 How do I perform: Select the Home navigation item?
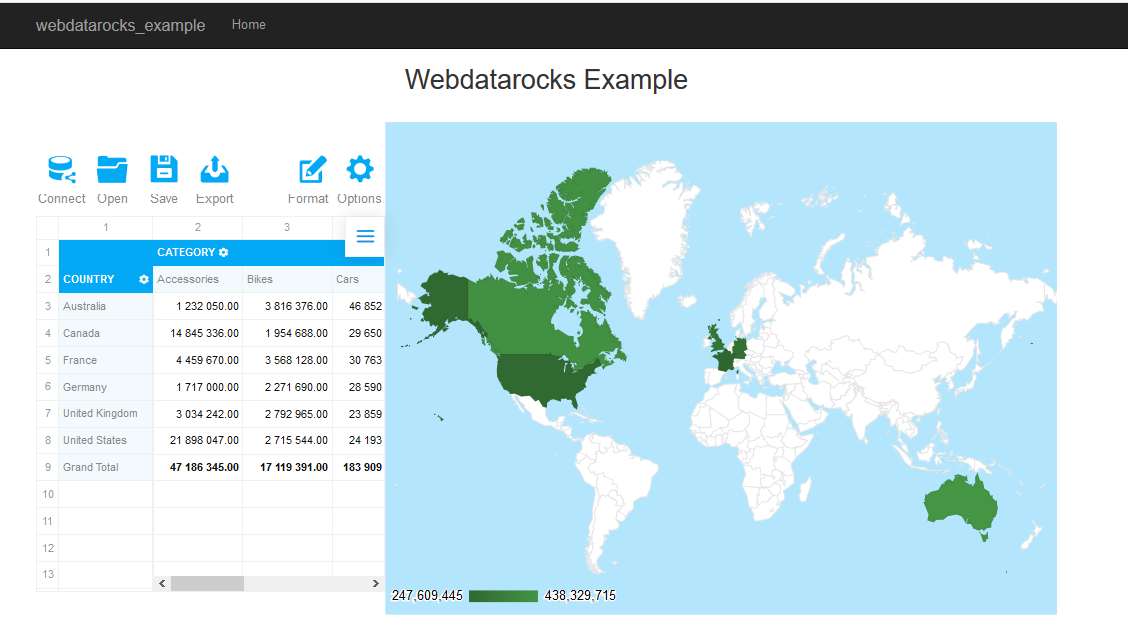click(248, 25)
